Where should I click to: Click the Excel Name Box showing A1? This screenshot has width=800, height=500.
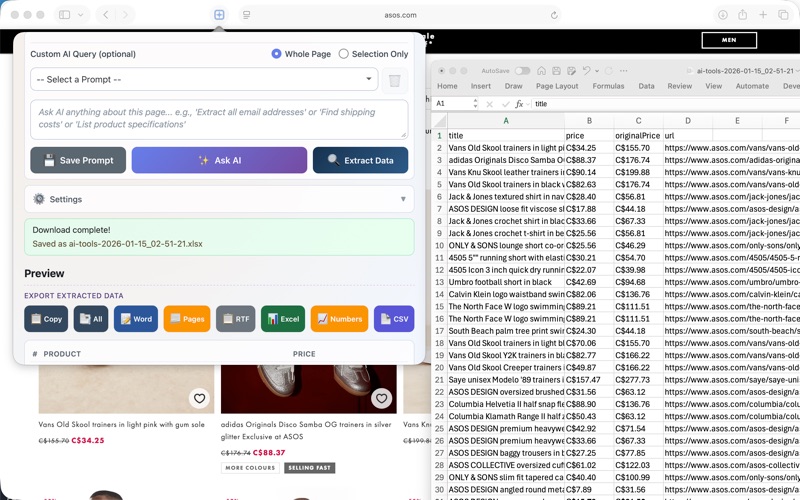pos(453,104)
